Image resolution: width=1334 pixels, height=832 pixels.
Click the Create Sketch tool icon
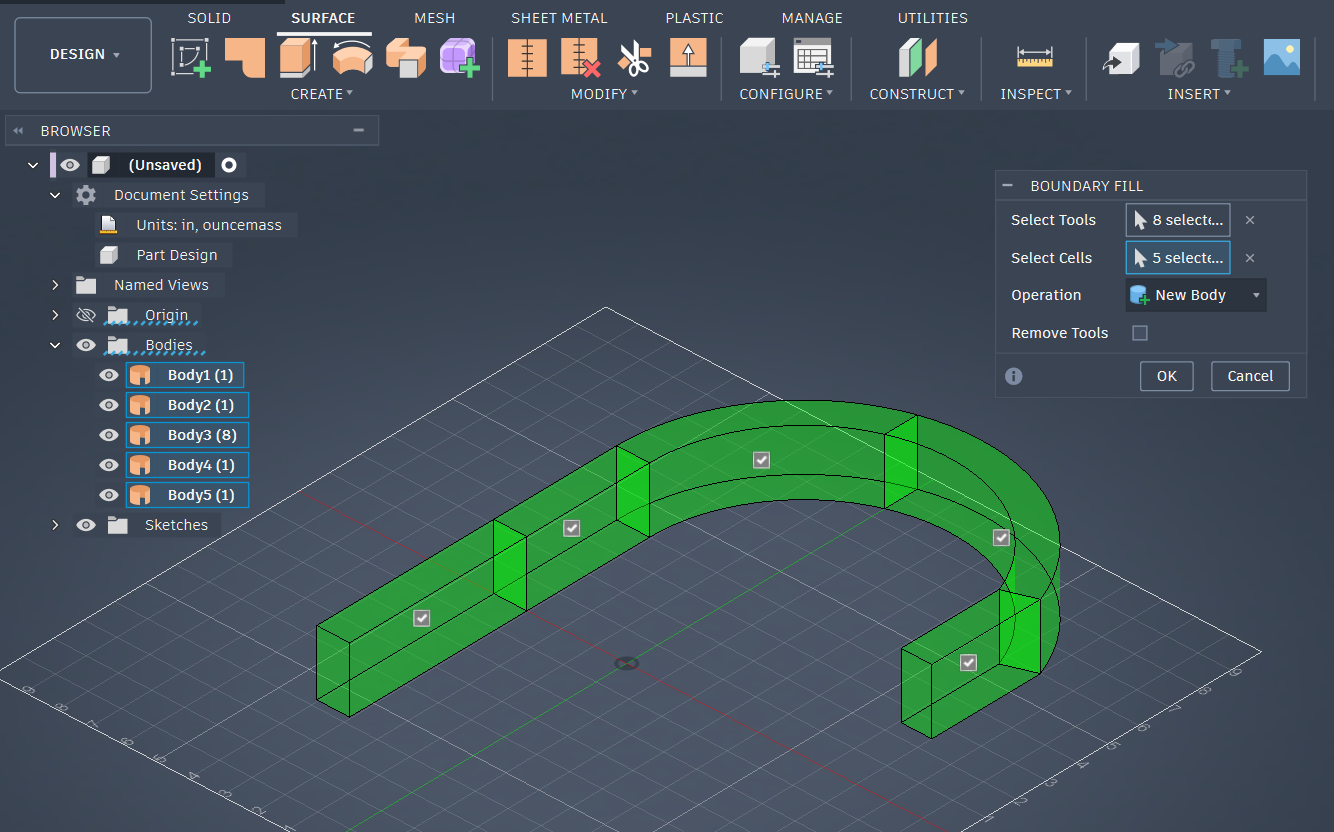pyautogui.click(x=191, y=57)
